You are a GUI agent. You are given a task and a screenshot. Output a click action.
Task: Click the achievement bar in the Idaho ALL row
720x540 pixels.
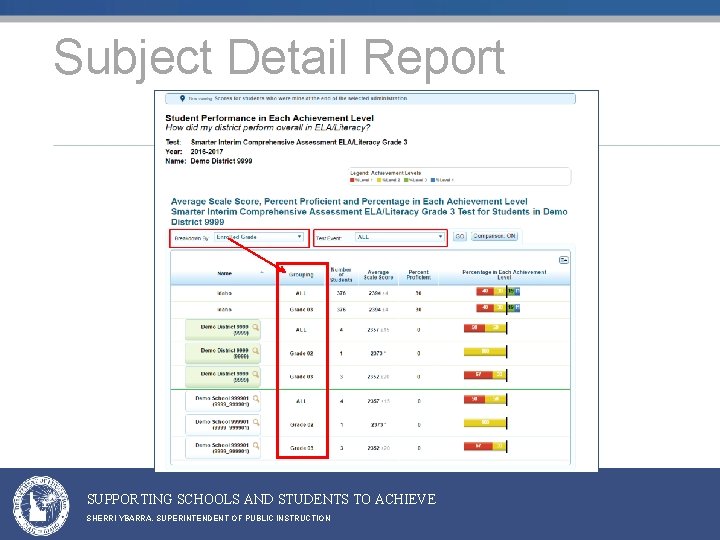[498, 291]
